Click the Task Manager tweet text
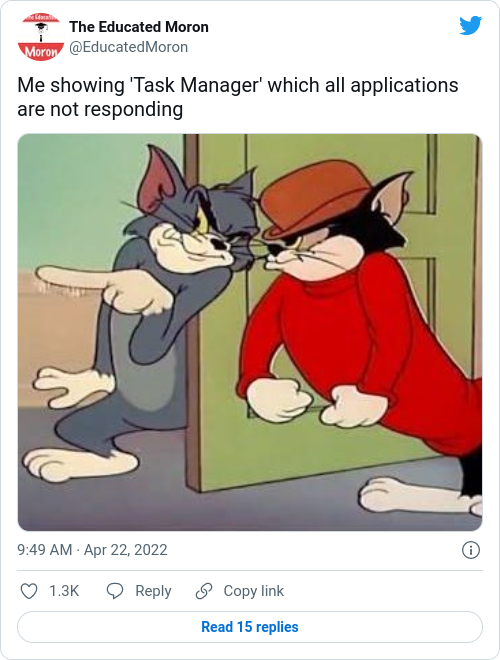The width and height of the screenshot is (500, 660). [x=238, y=97]
